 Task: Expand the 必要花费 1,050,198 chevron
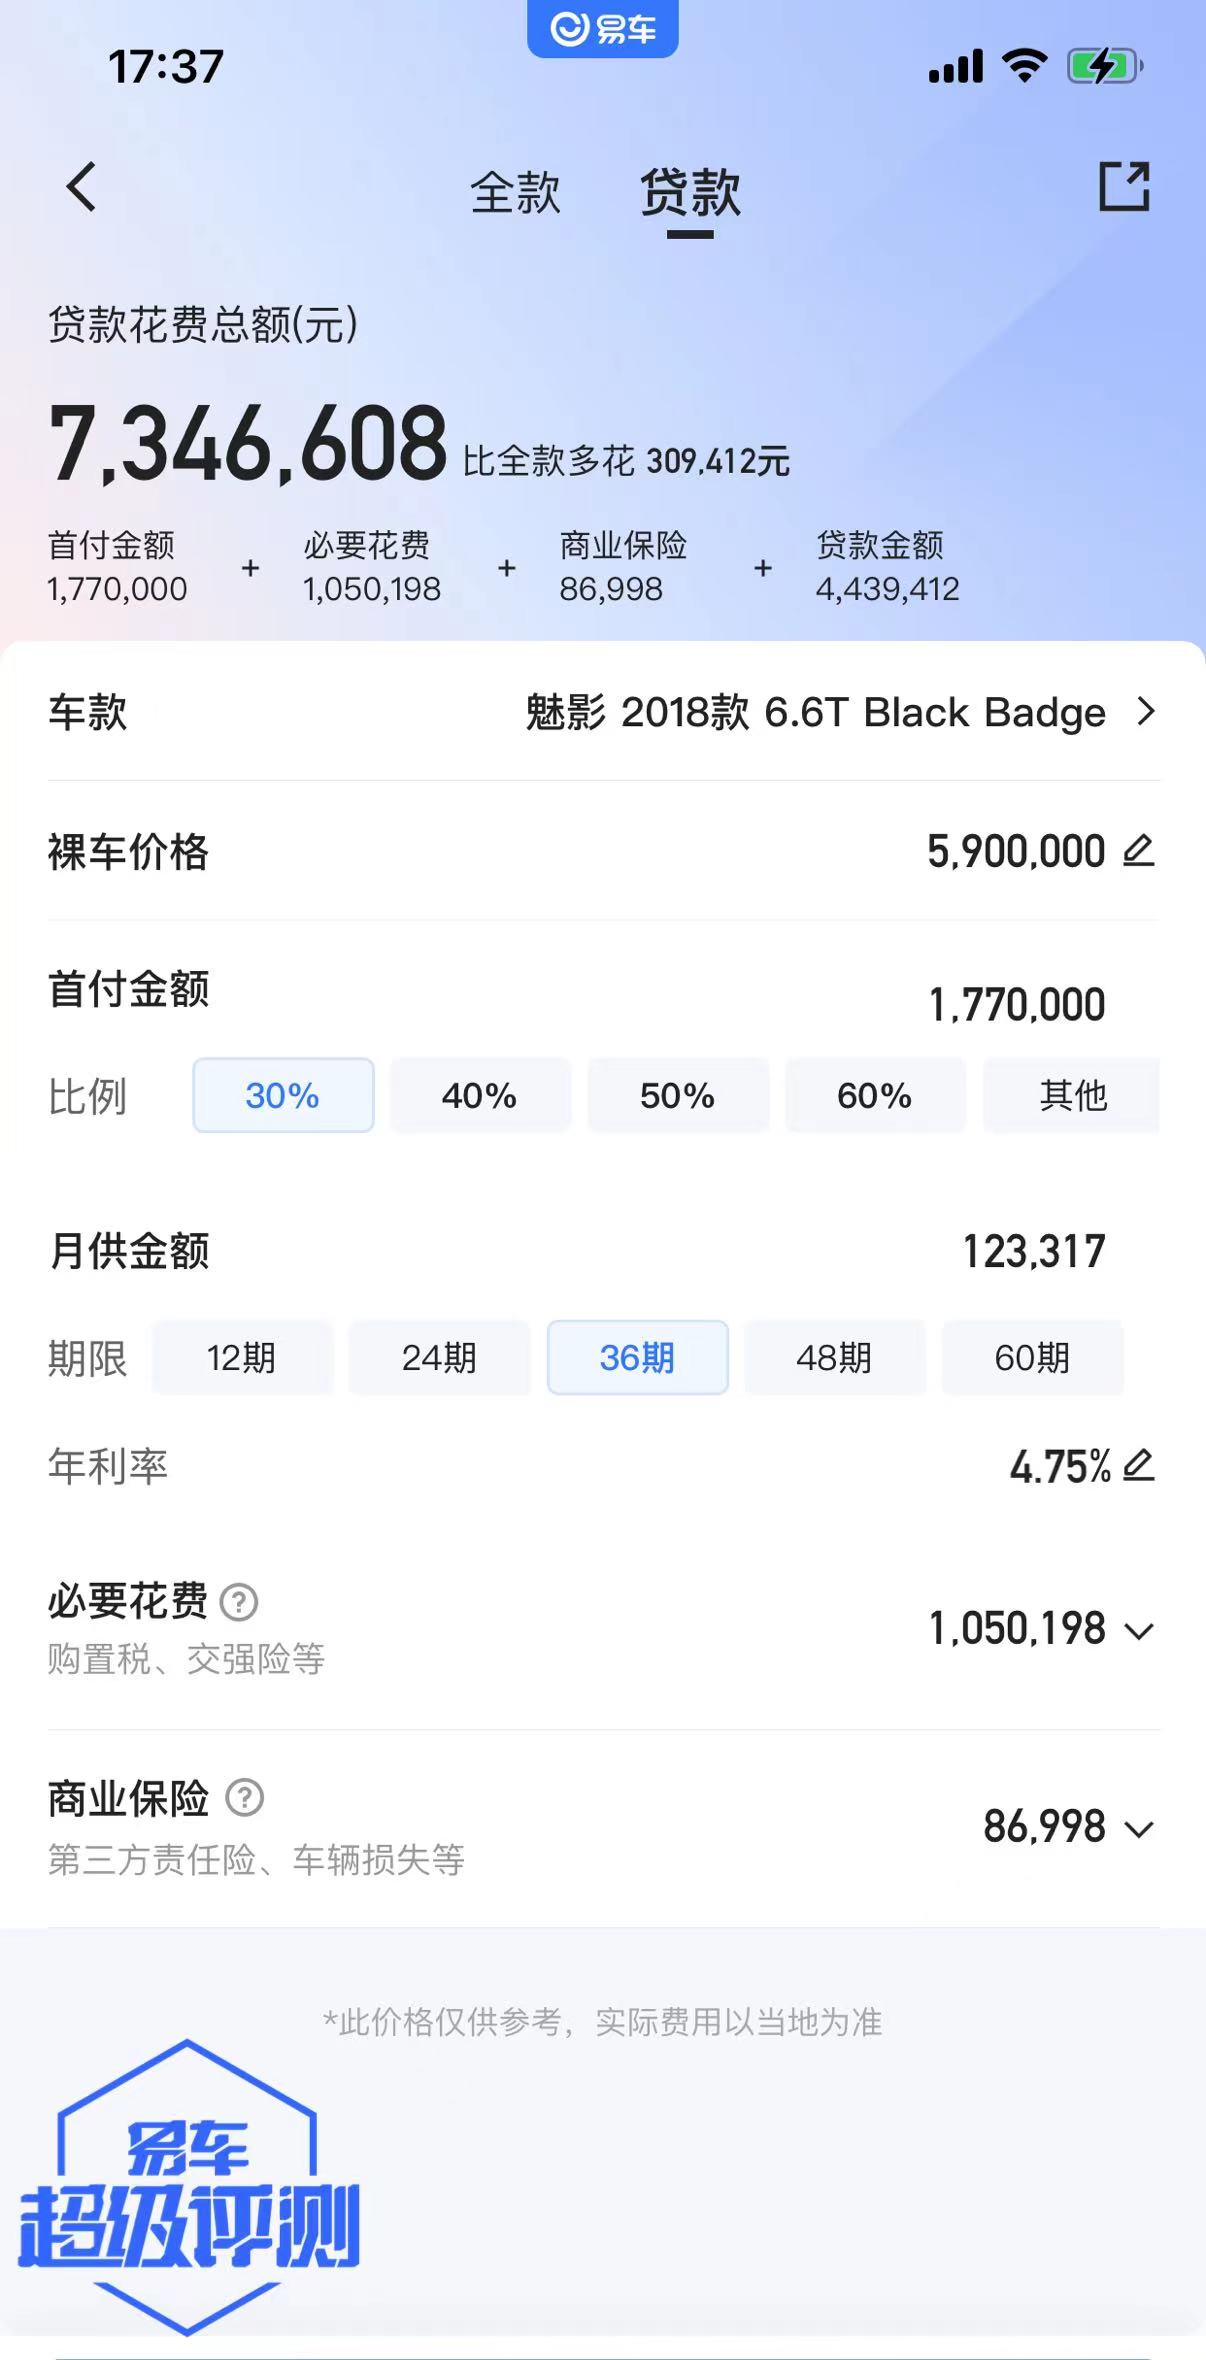(1139, 1631)
